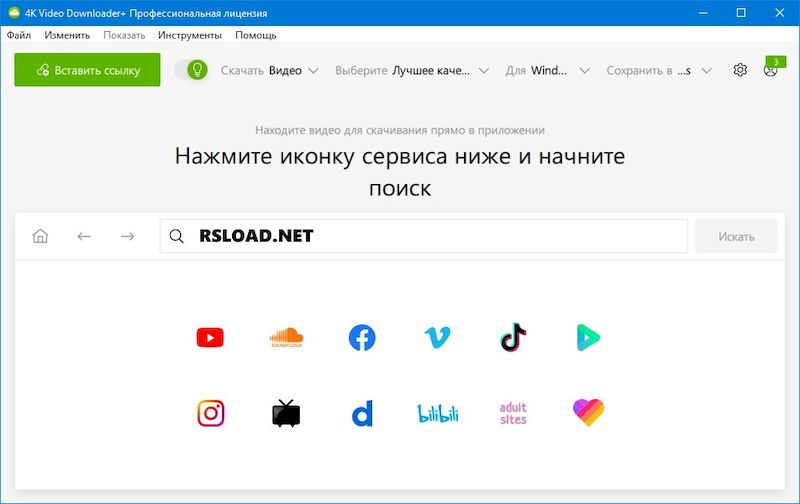This screenshot has height=504, width=800.
Task: Open bilibili service icon
Action: 438,413
